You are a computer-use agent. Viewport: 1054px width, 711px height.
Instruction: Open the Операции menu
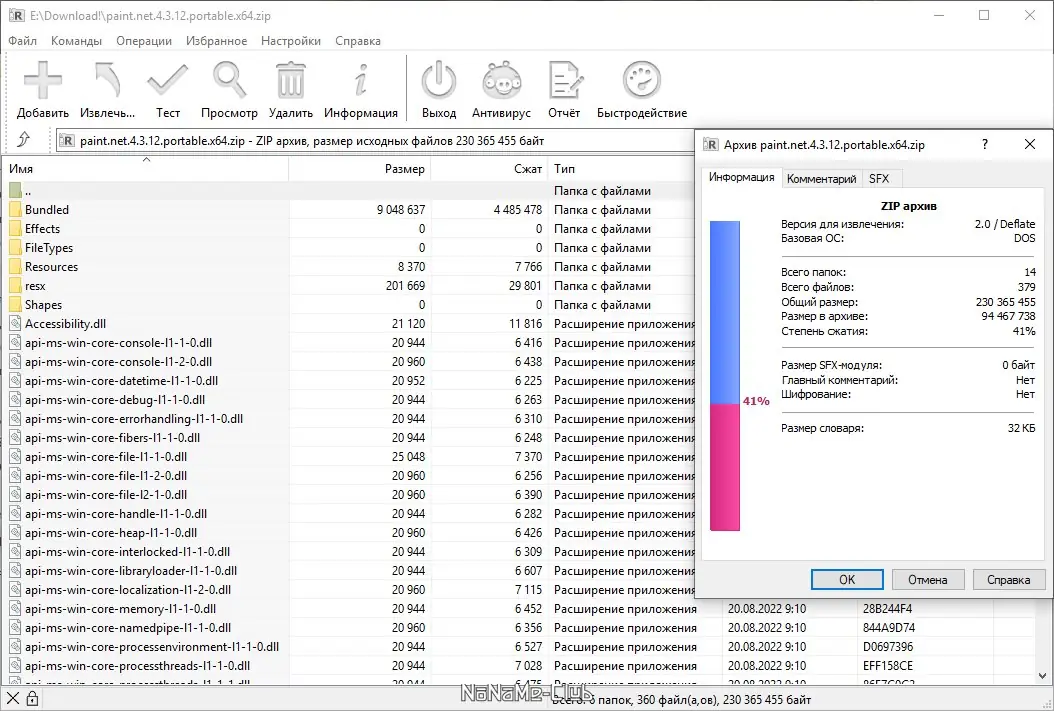[x=144, y=41]
